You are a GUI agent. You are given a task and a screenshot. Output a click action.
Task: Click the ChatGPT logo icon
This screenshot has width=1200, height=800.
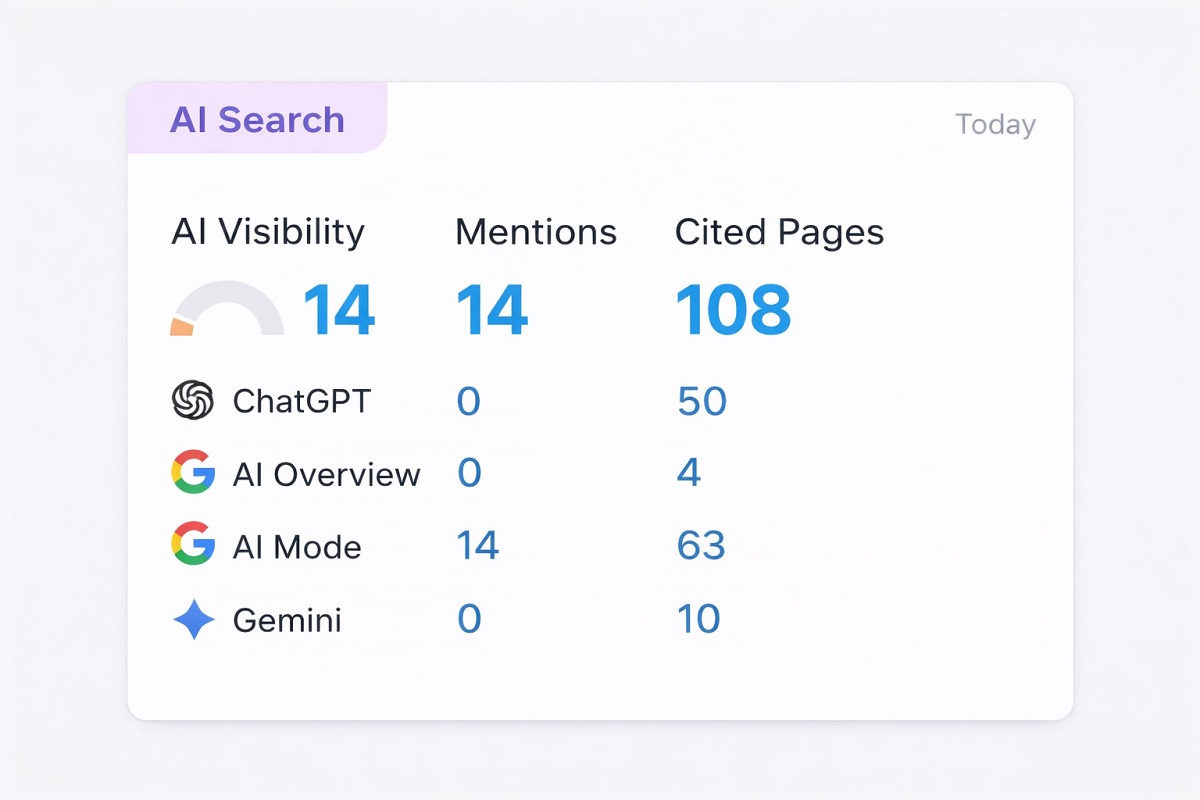pos(193,401)
